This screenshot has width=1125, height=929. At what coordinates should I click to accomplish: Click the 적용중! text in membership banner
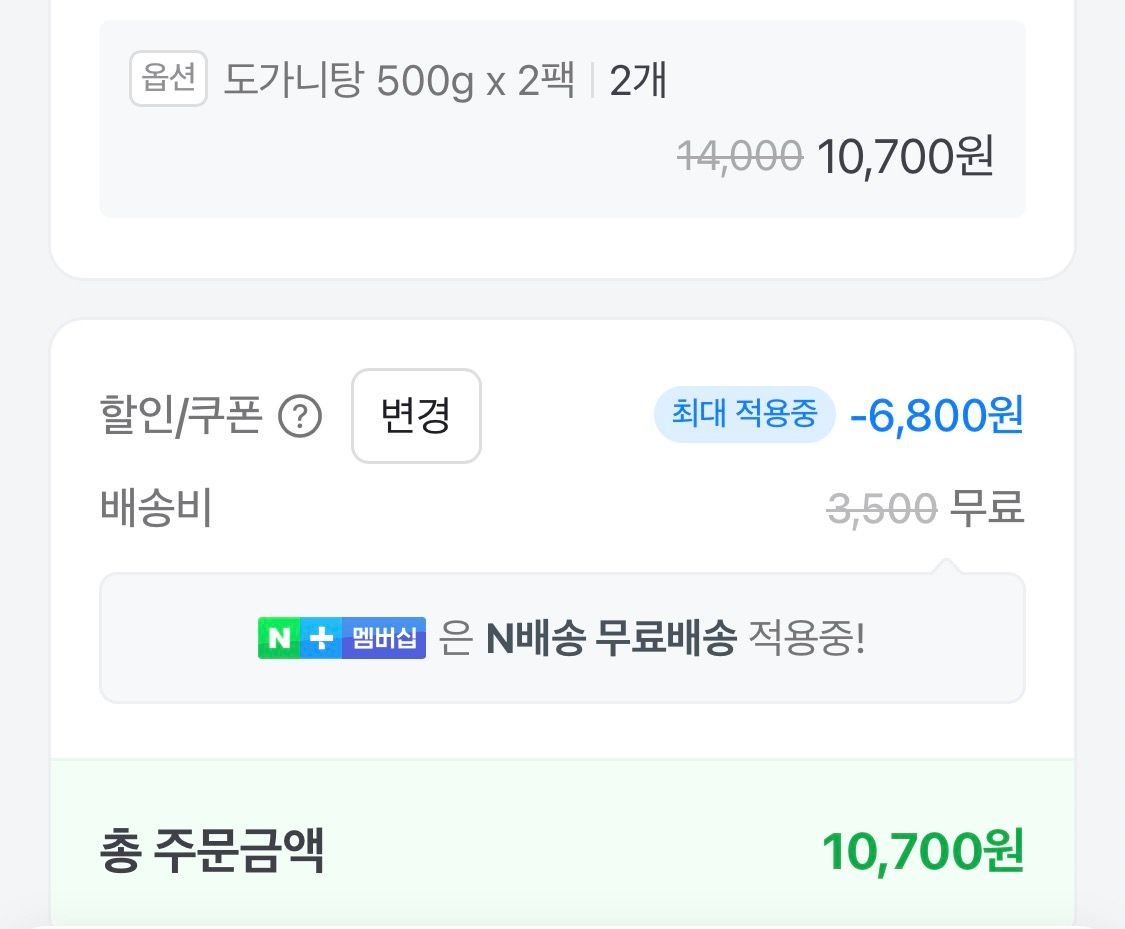[806, 638]
